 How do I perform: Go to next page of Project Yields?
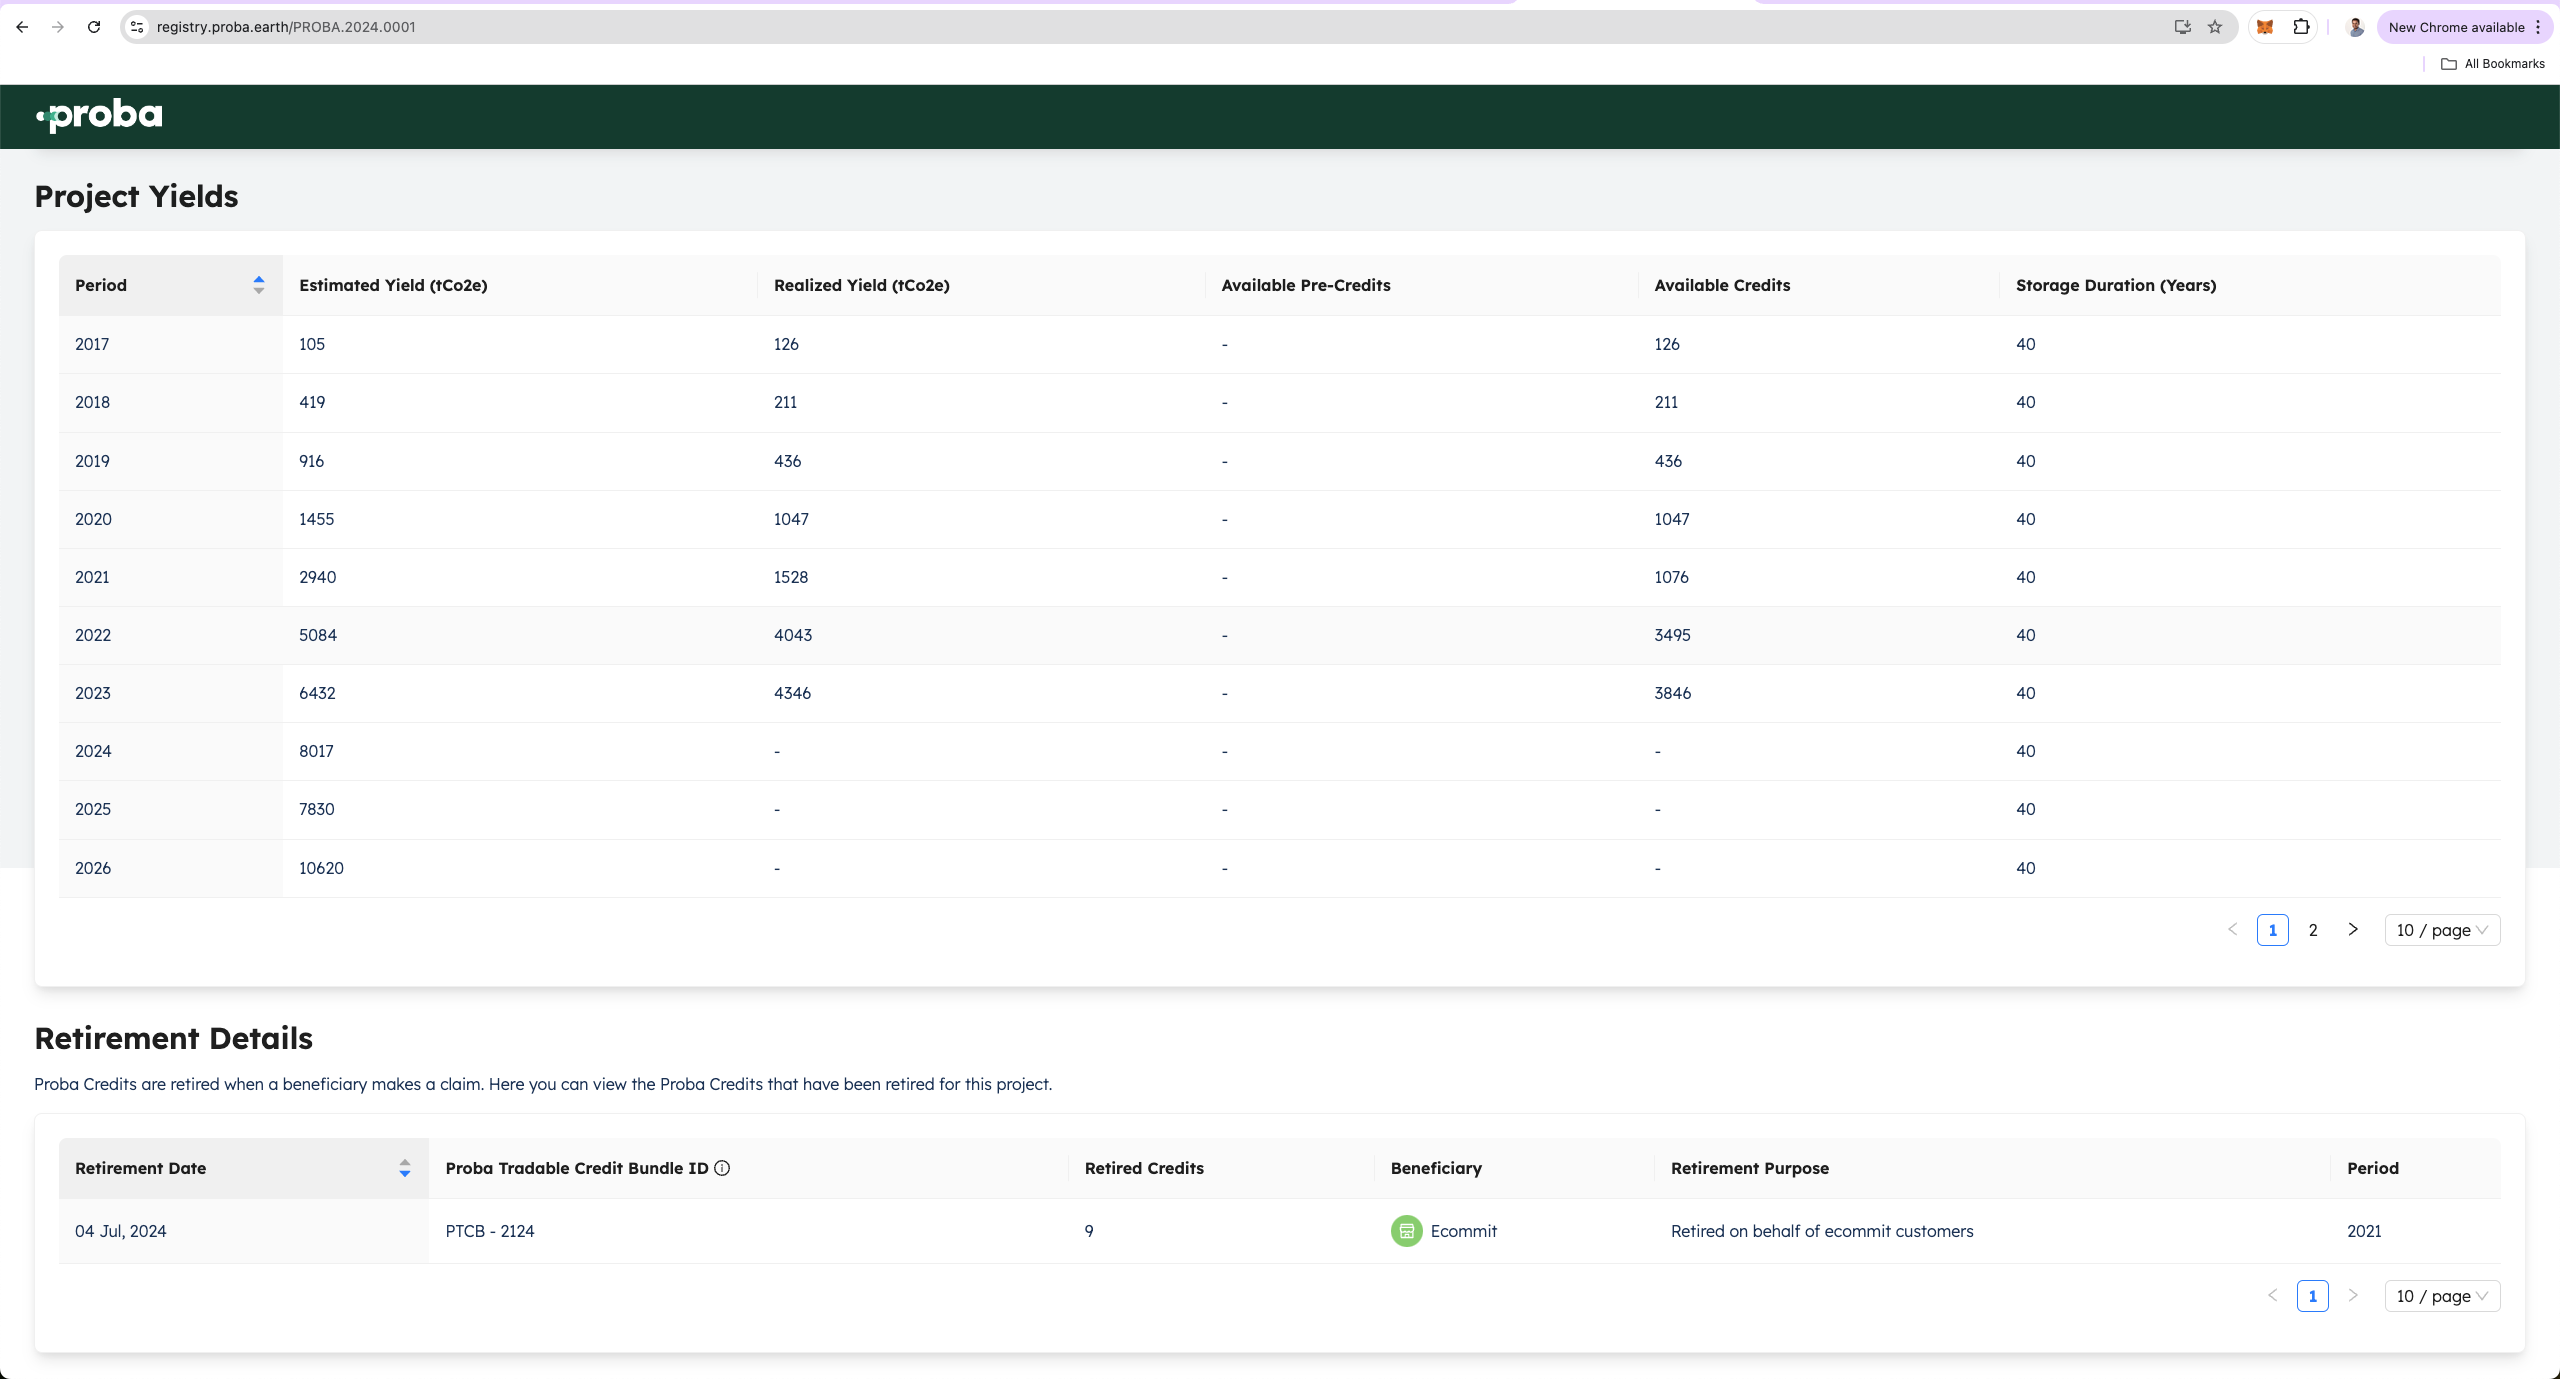[2353, 930]
